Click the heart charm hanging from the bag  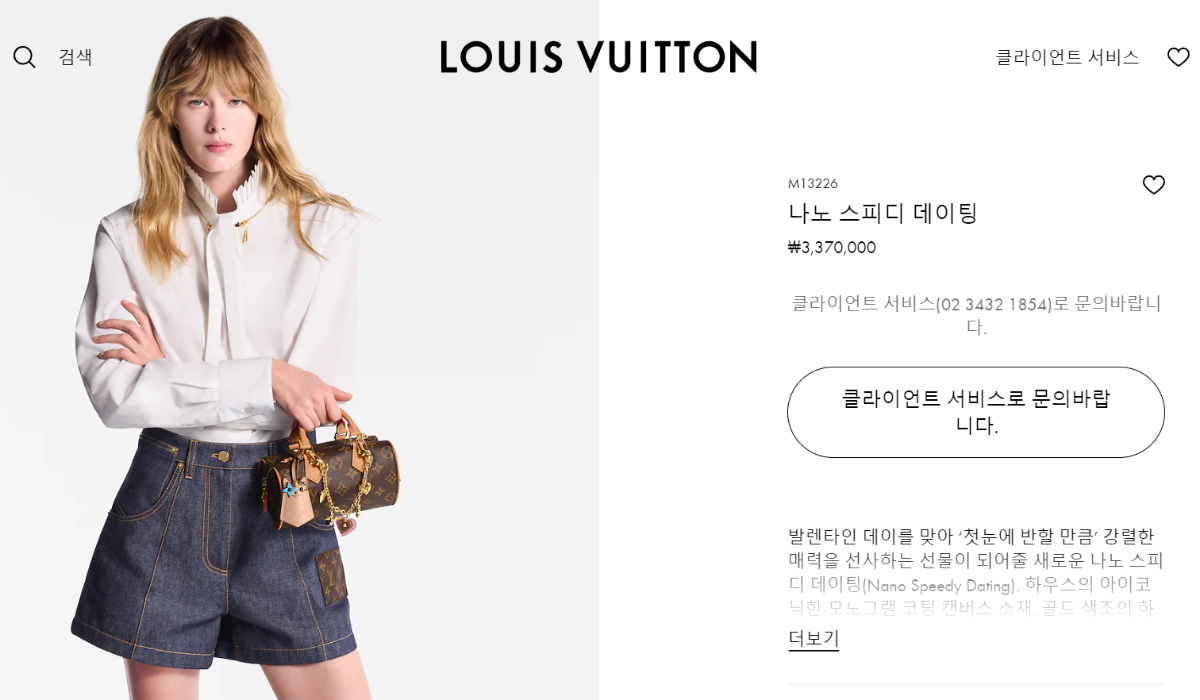(347, 524)
